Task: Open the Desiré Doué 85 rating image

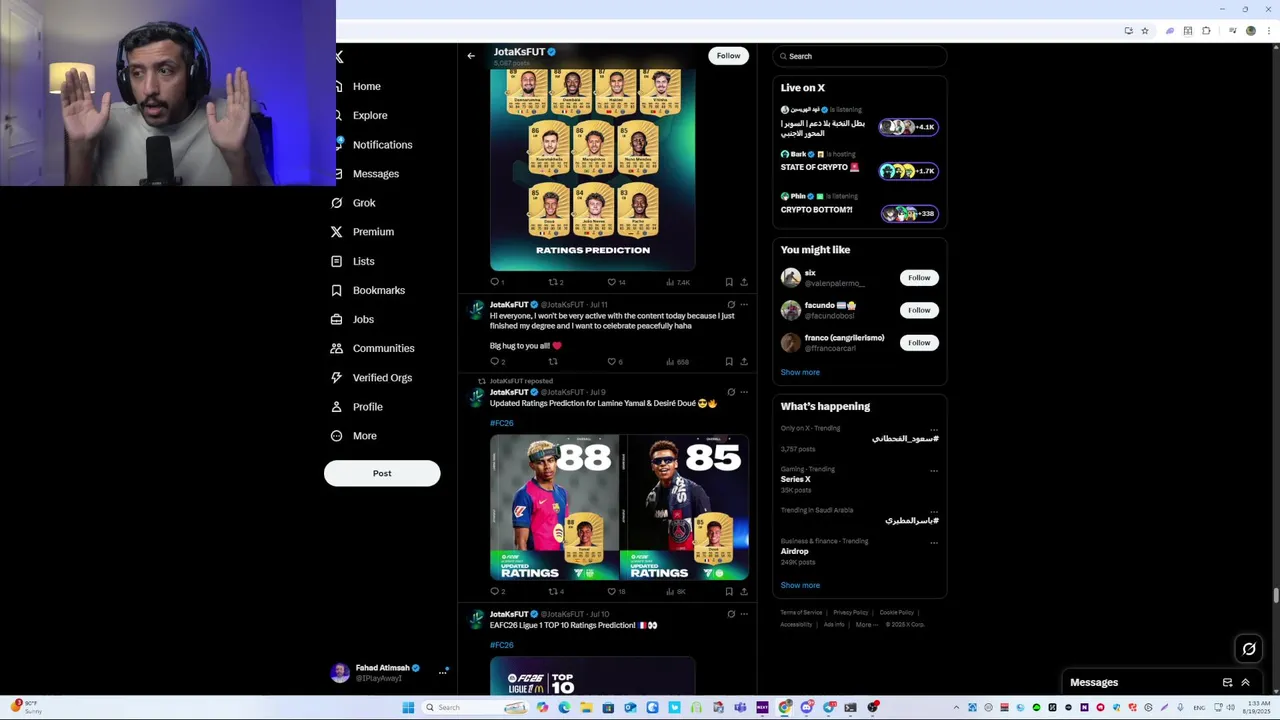Action: [x=684, y=508]
